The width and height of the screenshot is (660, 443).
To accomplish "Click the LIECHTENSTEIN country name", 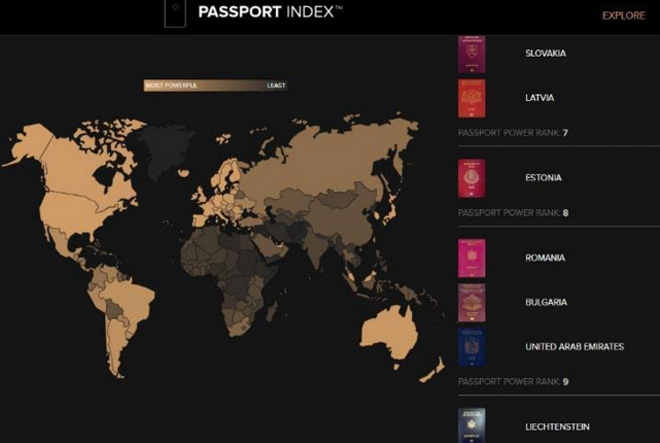I will click(x=557, y=427).
